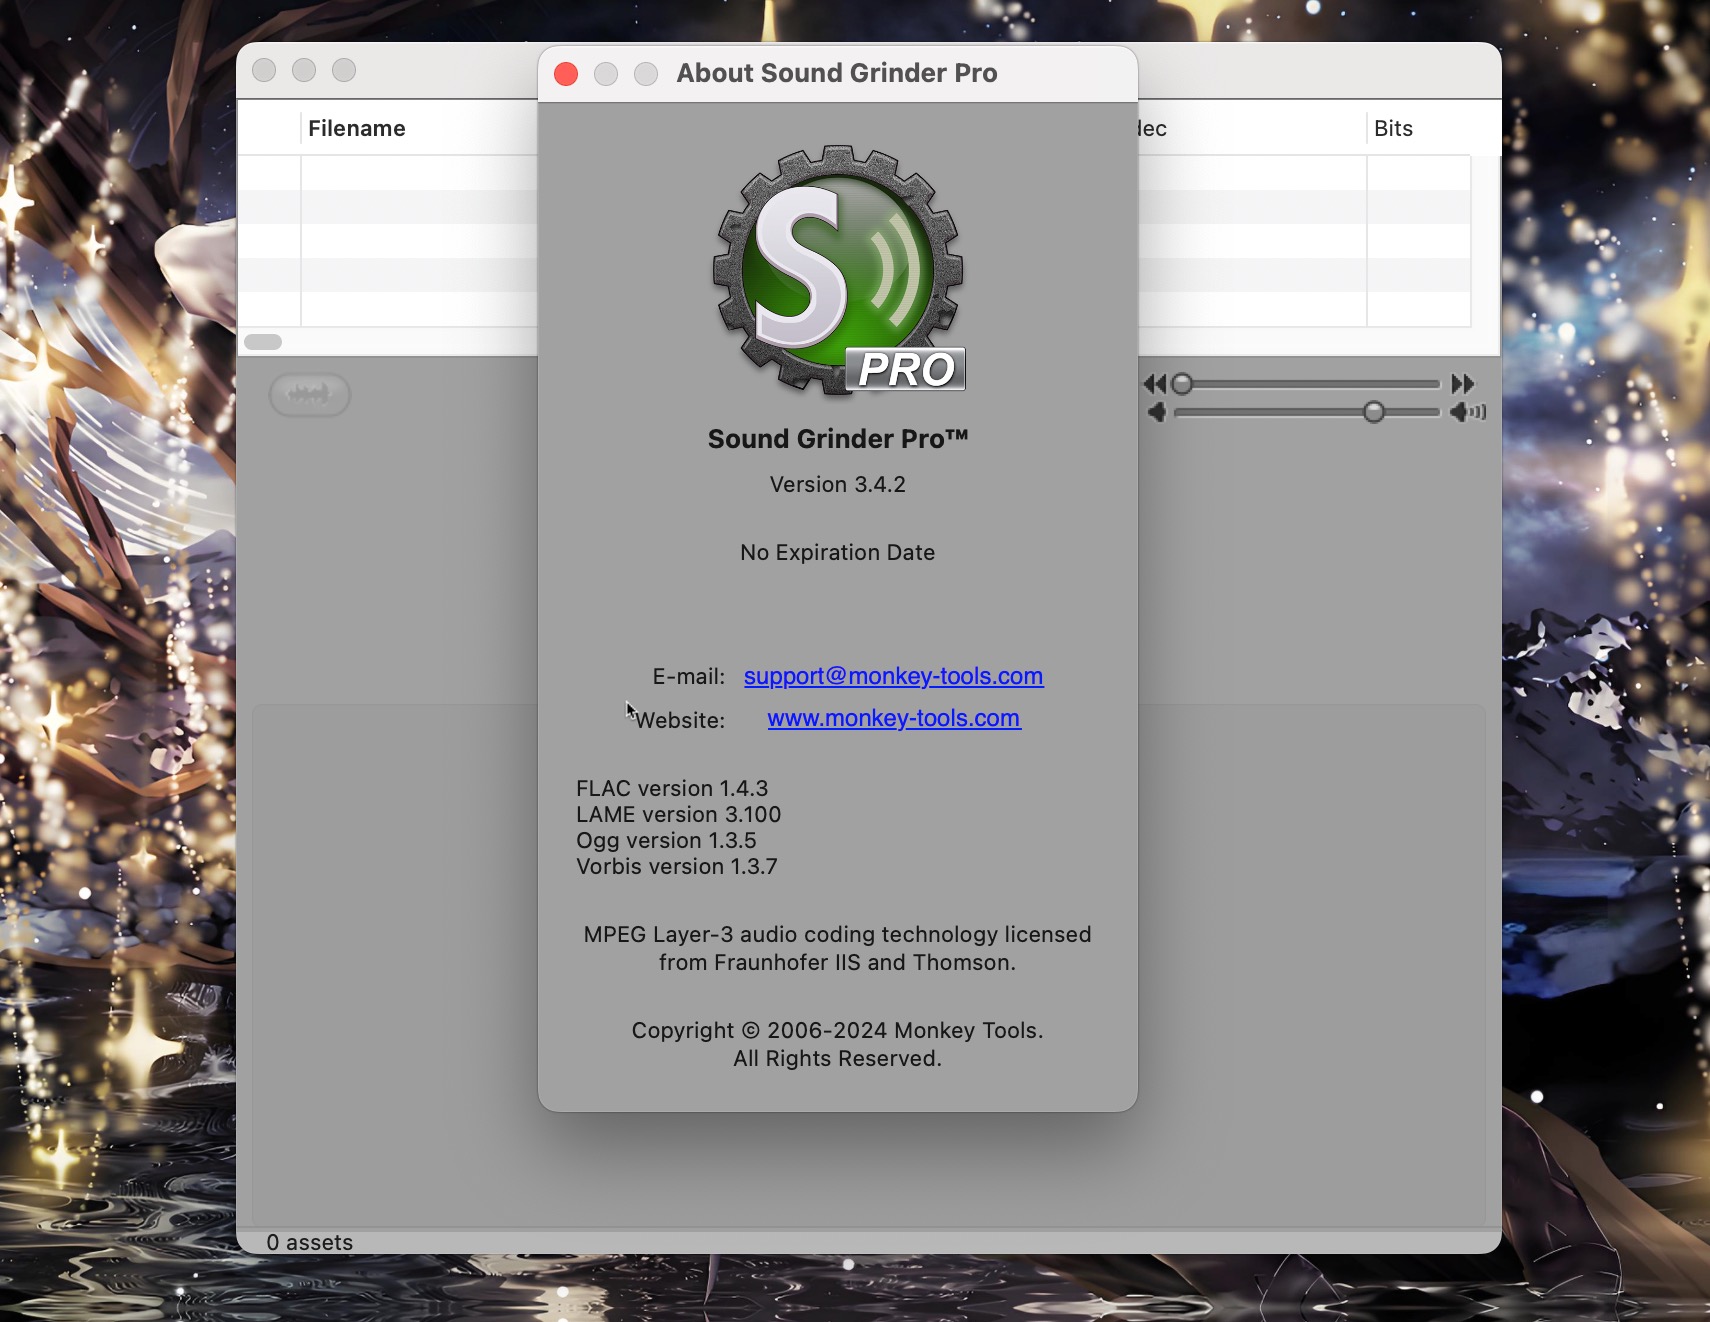Sort by the Bits column header

point(1393,129)
